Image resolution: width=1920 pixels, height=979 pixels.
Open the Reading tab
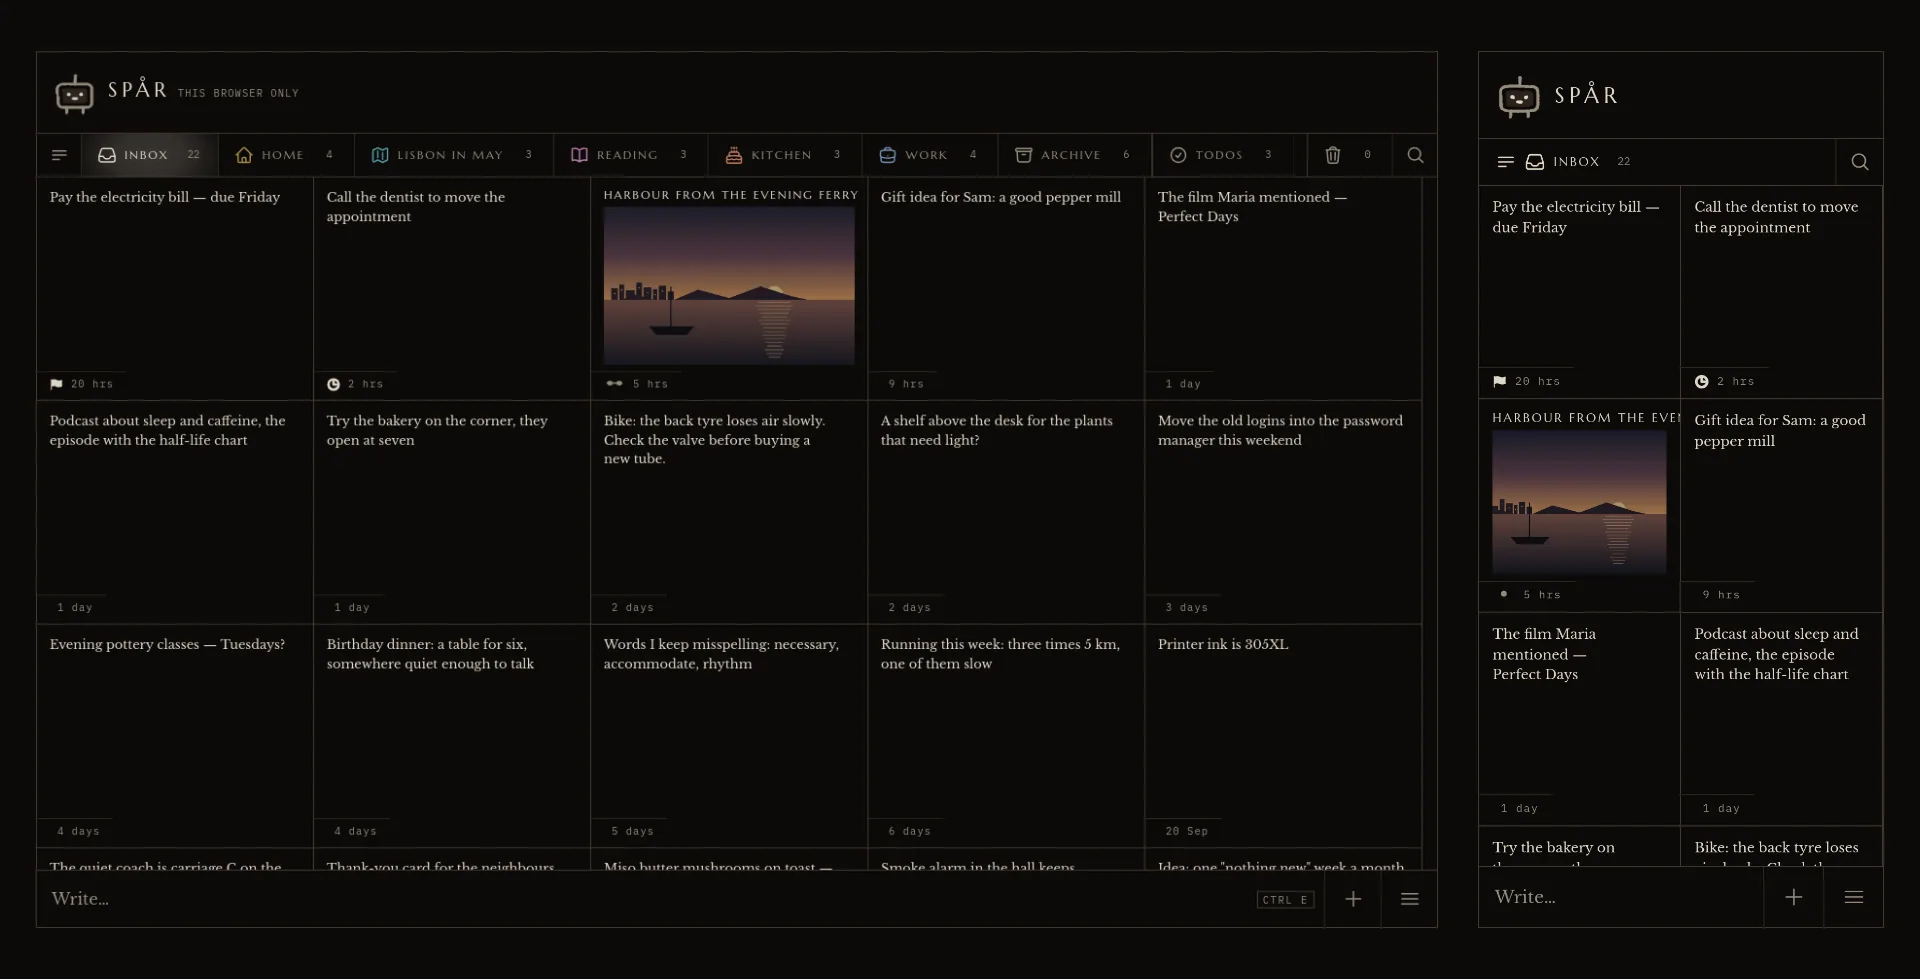(x=630, y=155)
